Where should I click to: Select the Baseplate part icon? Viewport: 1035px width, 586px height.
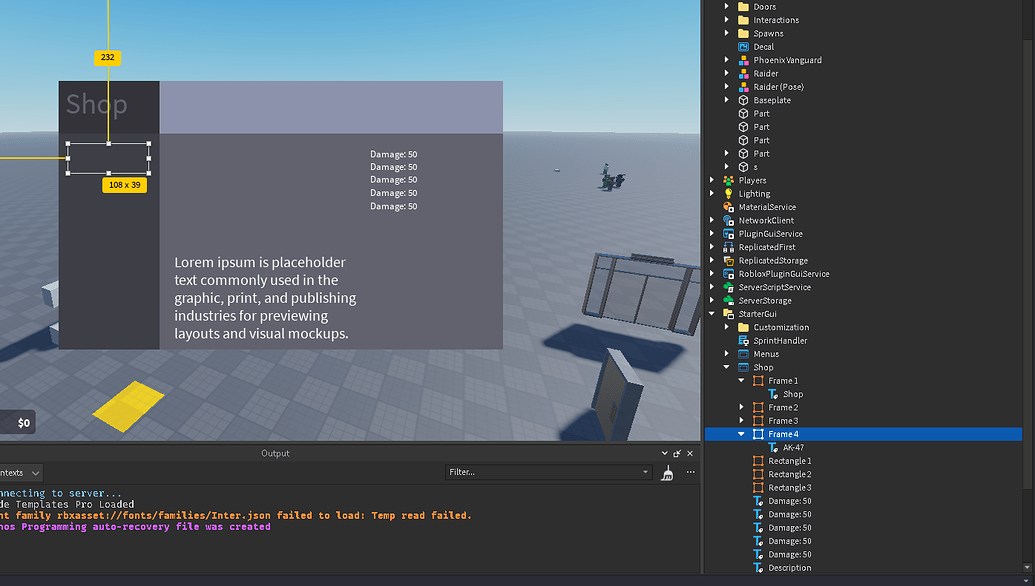[x=741, y=100]
